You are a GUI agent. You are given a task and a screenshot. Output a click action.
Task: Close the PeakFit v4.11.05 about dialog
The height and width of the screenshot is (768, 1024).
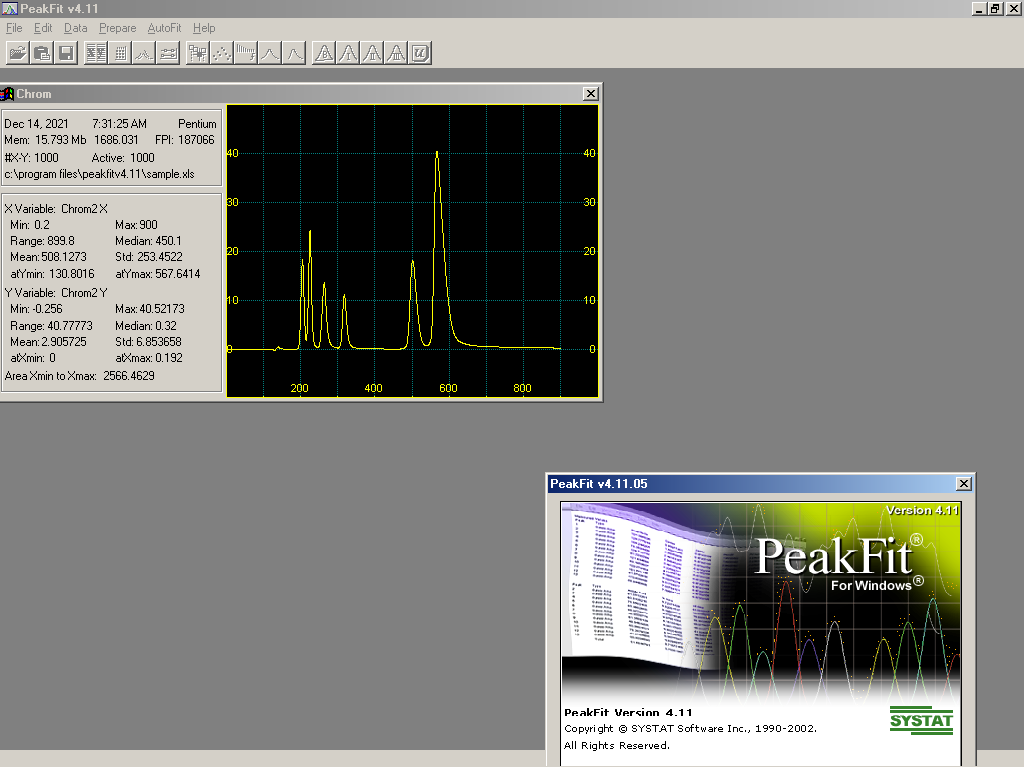964,484
